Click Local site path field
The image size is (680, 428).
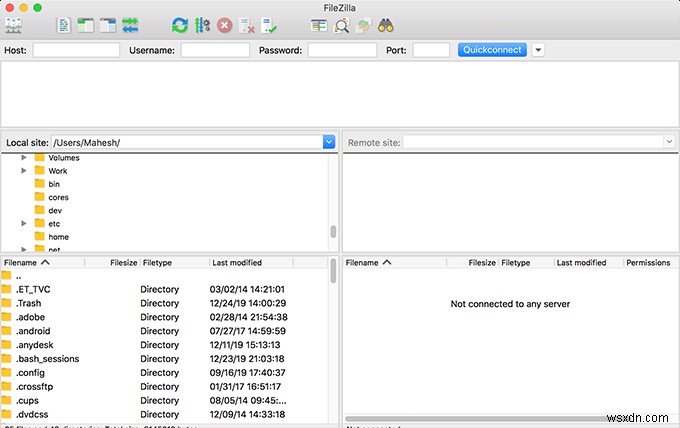(x=187, y=142)
